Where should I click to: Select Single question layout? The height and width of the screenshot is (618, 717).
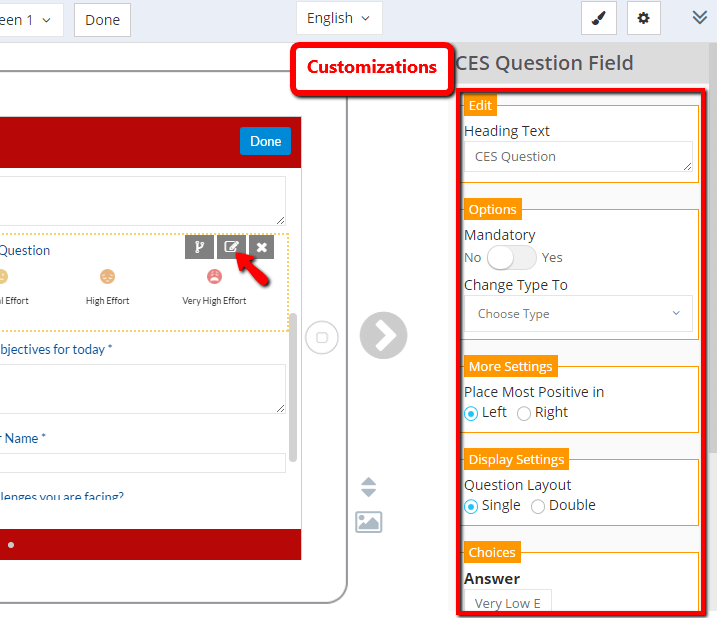471,506
